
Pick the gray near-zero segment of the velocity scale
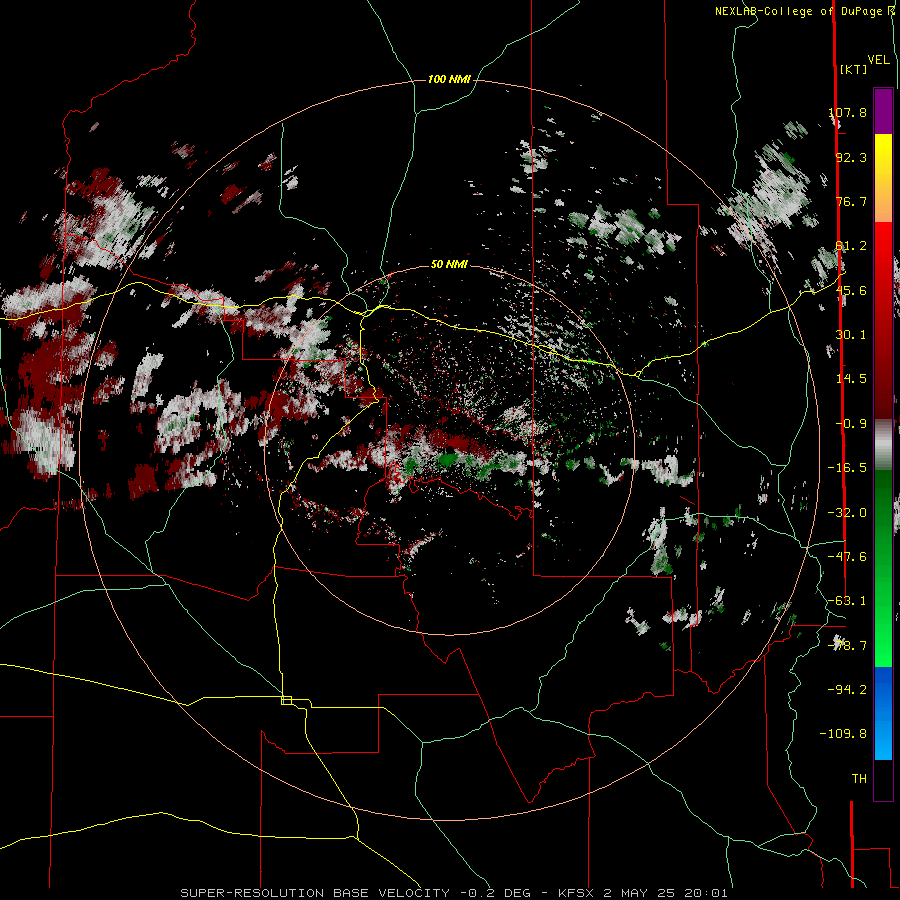[x=883, y=444]
